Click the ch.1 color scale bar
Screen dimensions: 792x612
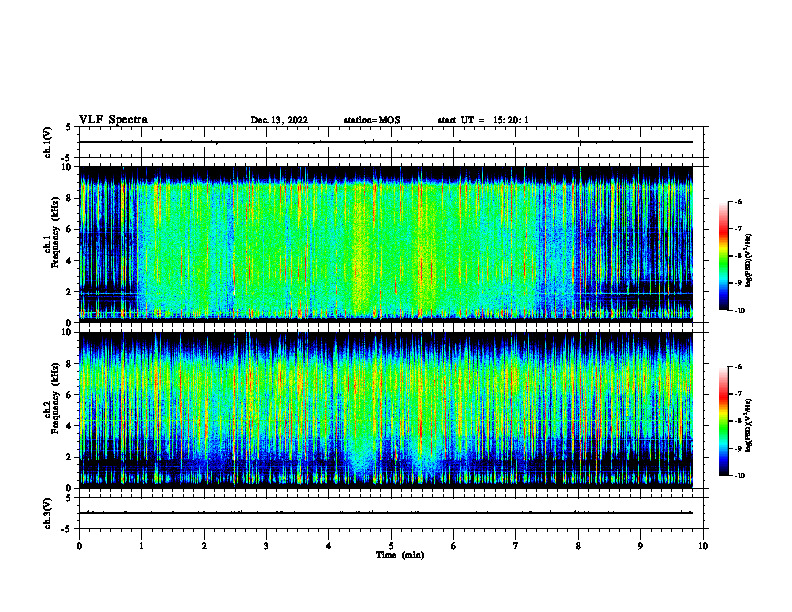point(723,256)
